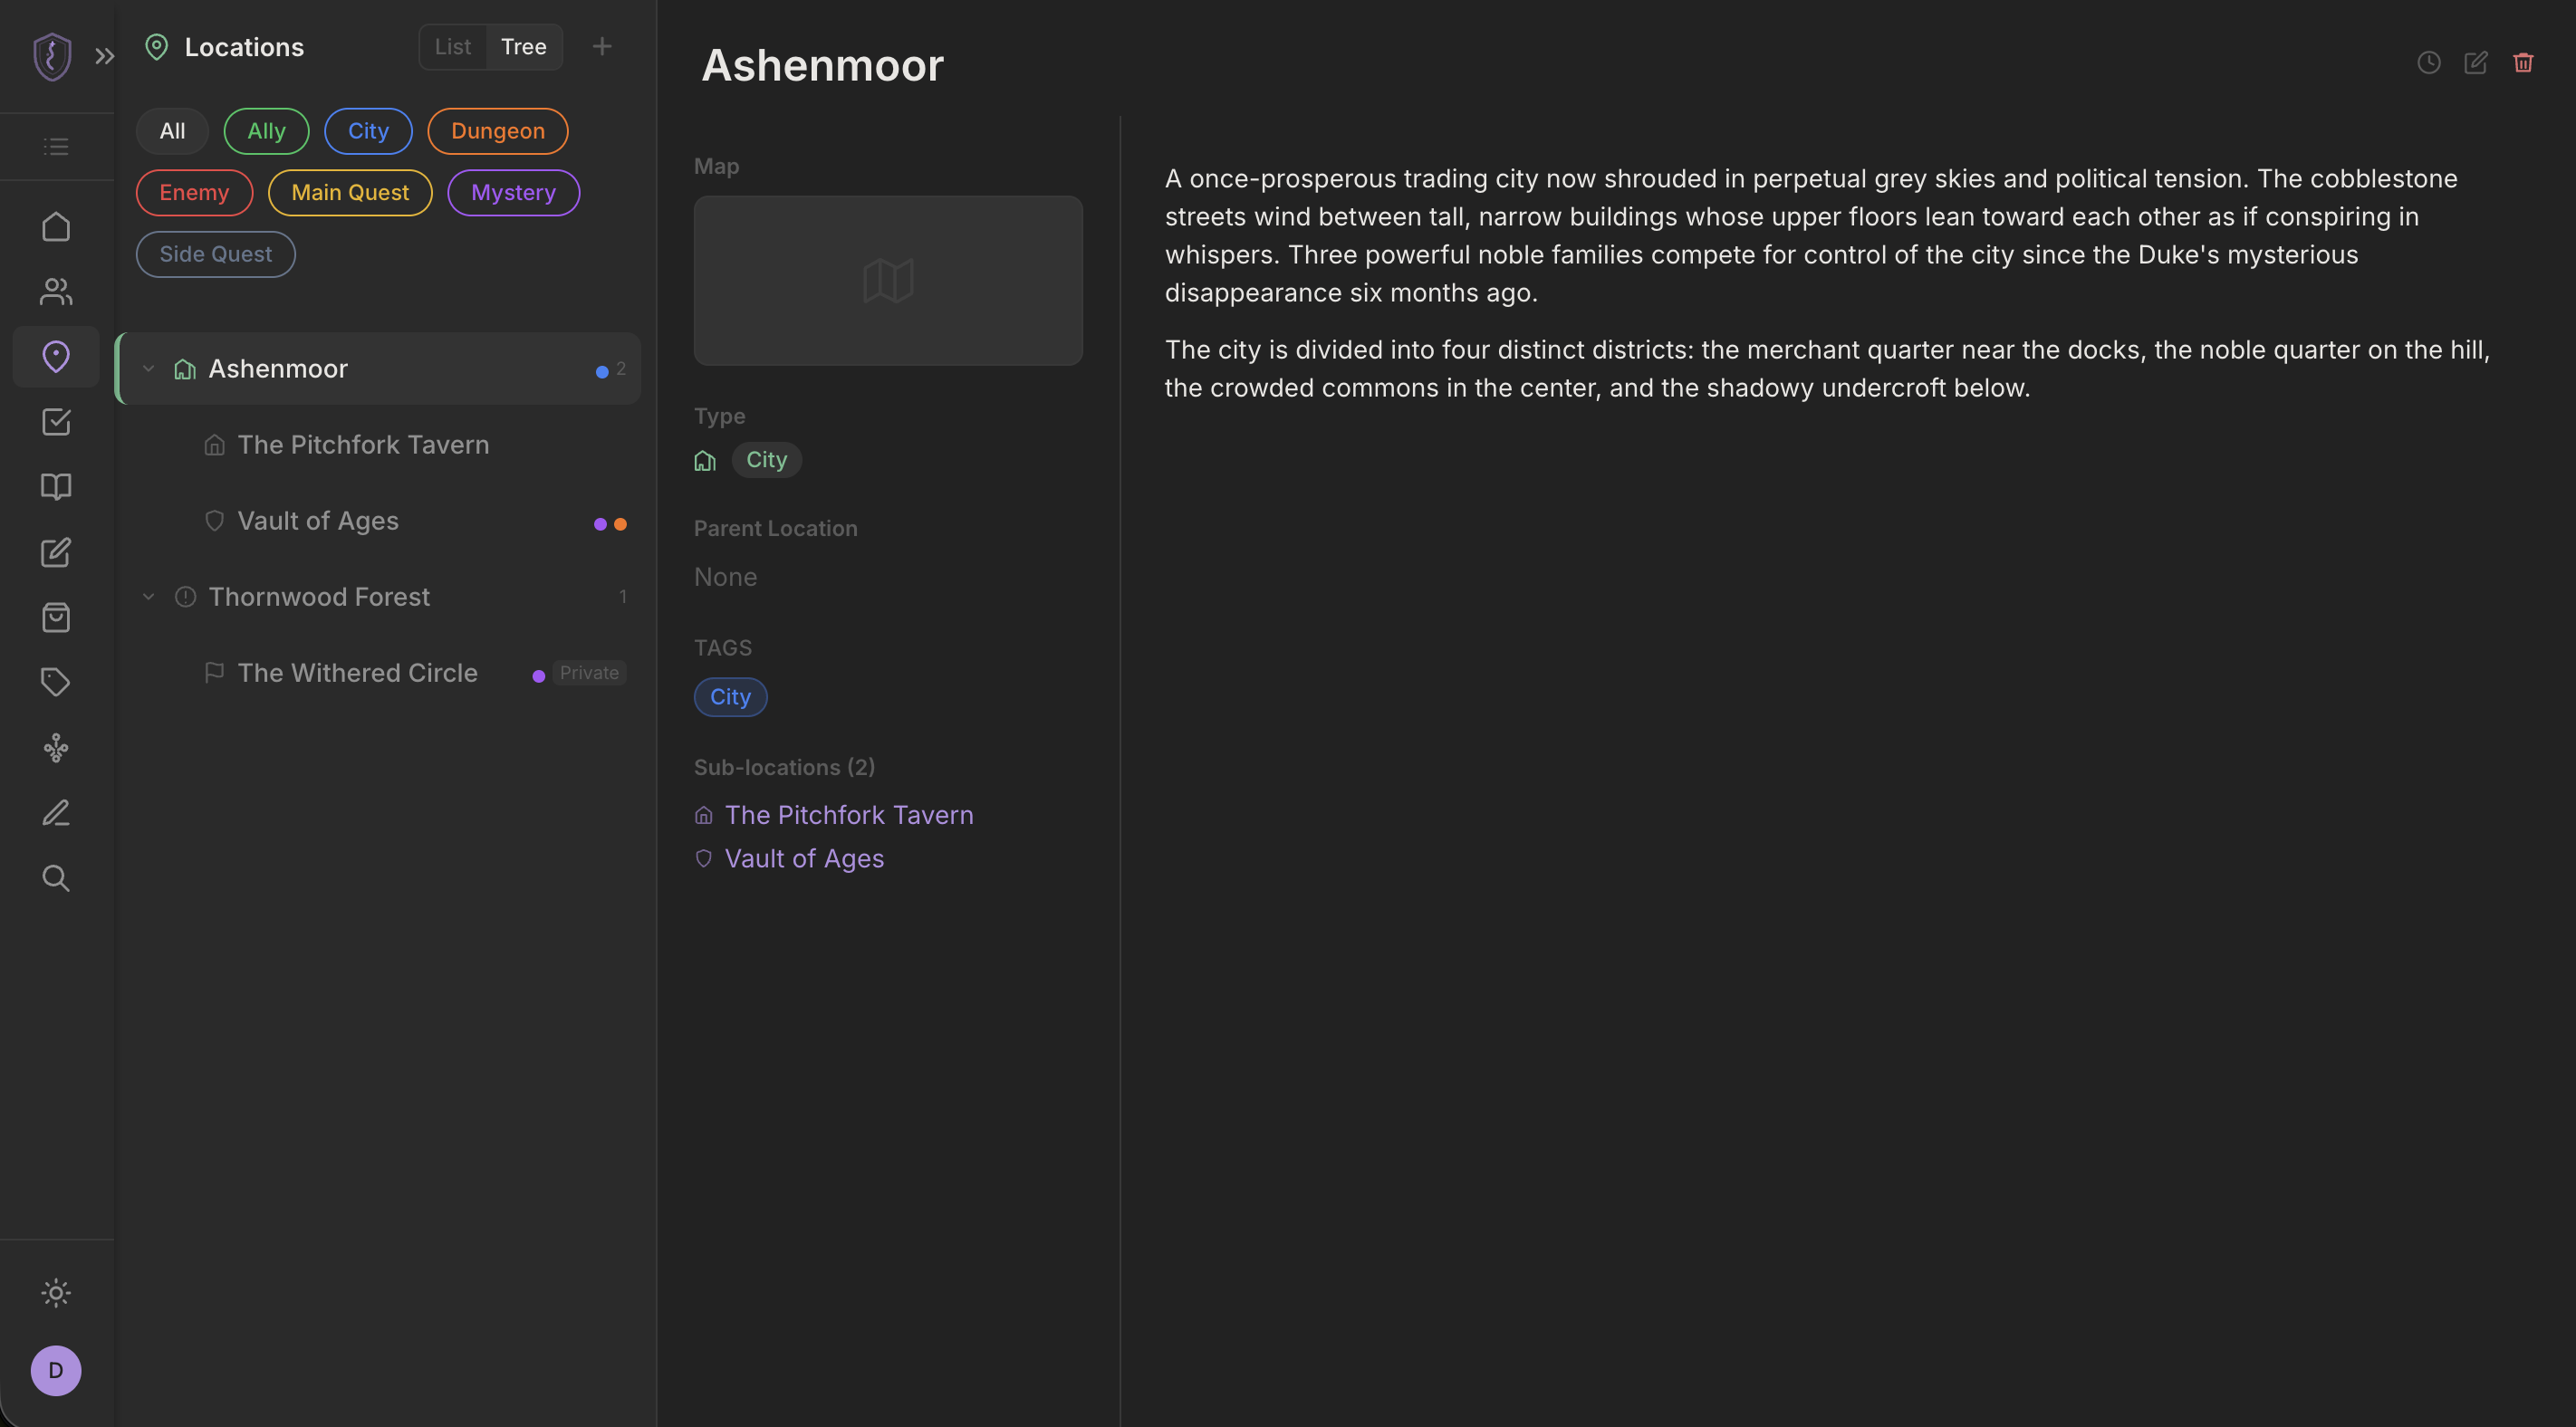Filter by Main Quest tag
This screenshot has width=2576, height=1427.
click(350, 193)
